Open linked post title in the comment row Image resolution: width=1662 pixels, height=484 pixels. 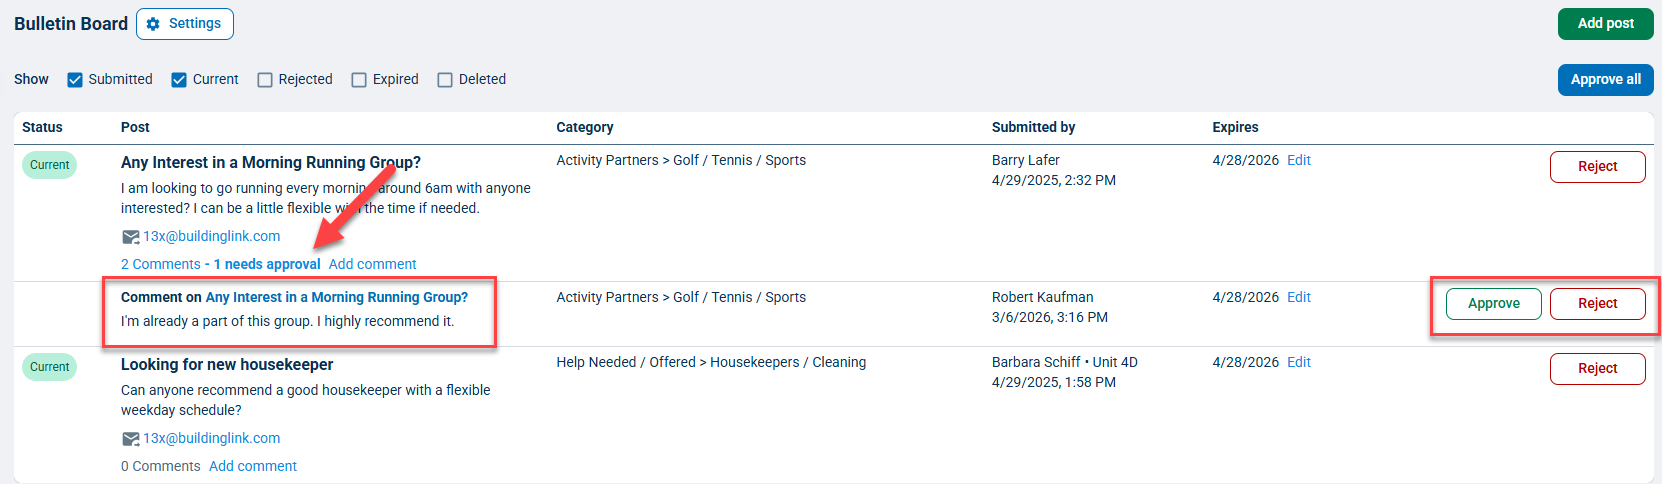[336, 297]
